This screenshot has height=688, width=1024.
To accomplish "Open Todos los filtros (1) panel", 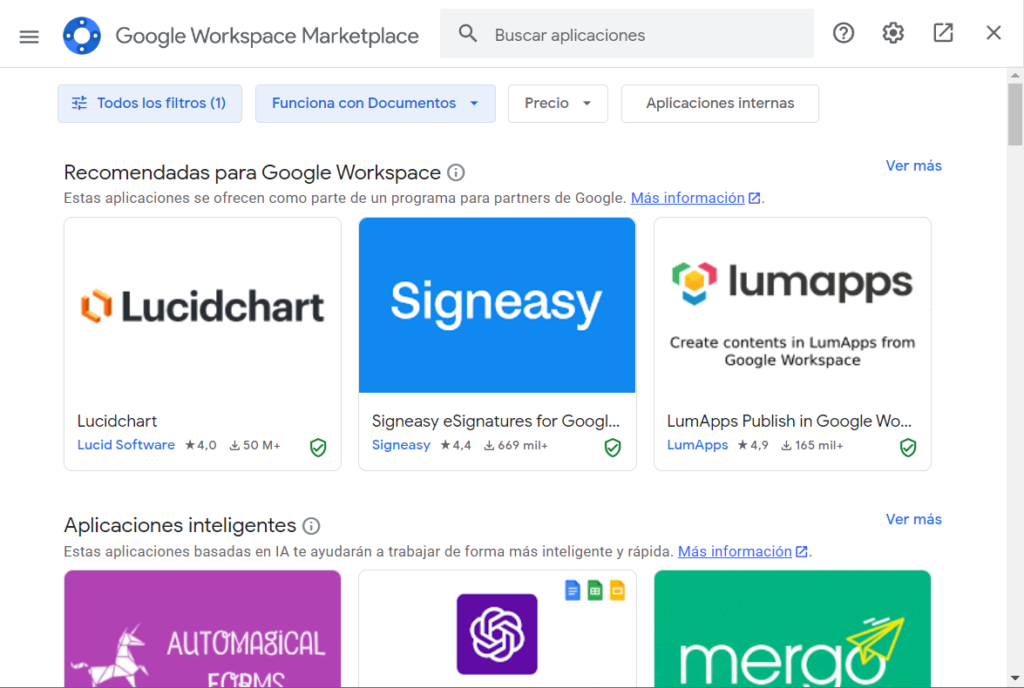I will coord(149,103).
